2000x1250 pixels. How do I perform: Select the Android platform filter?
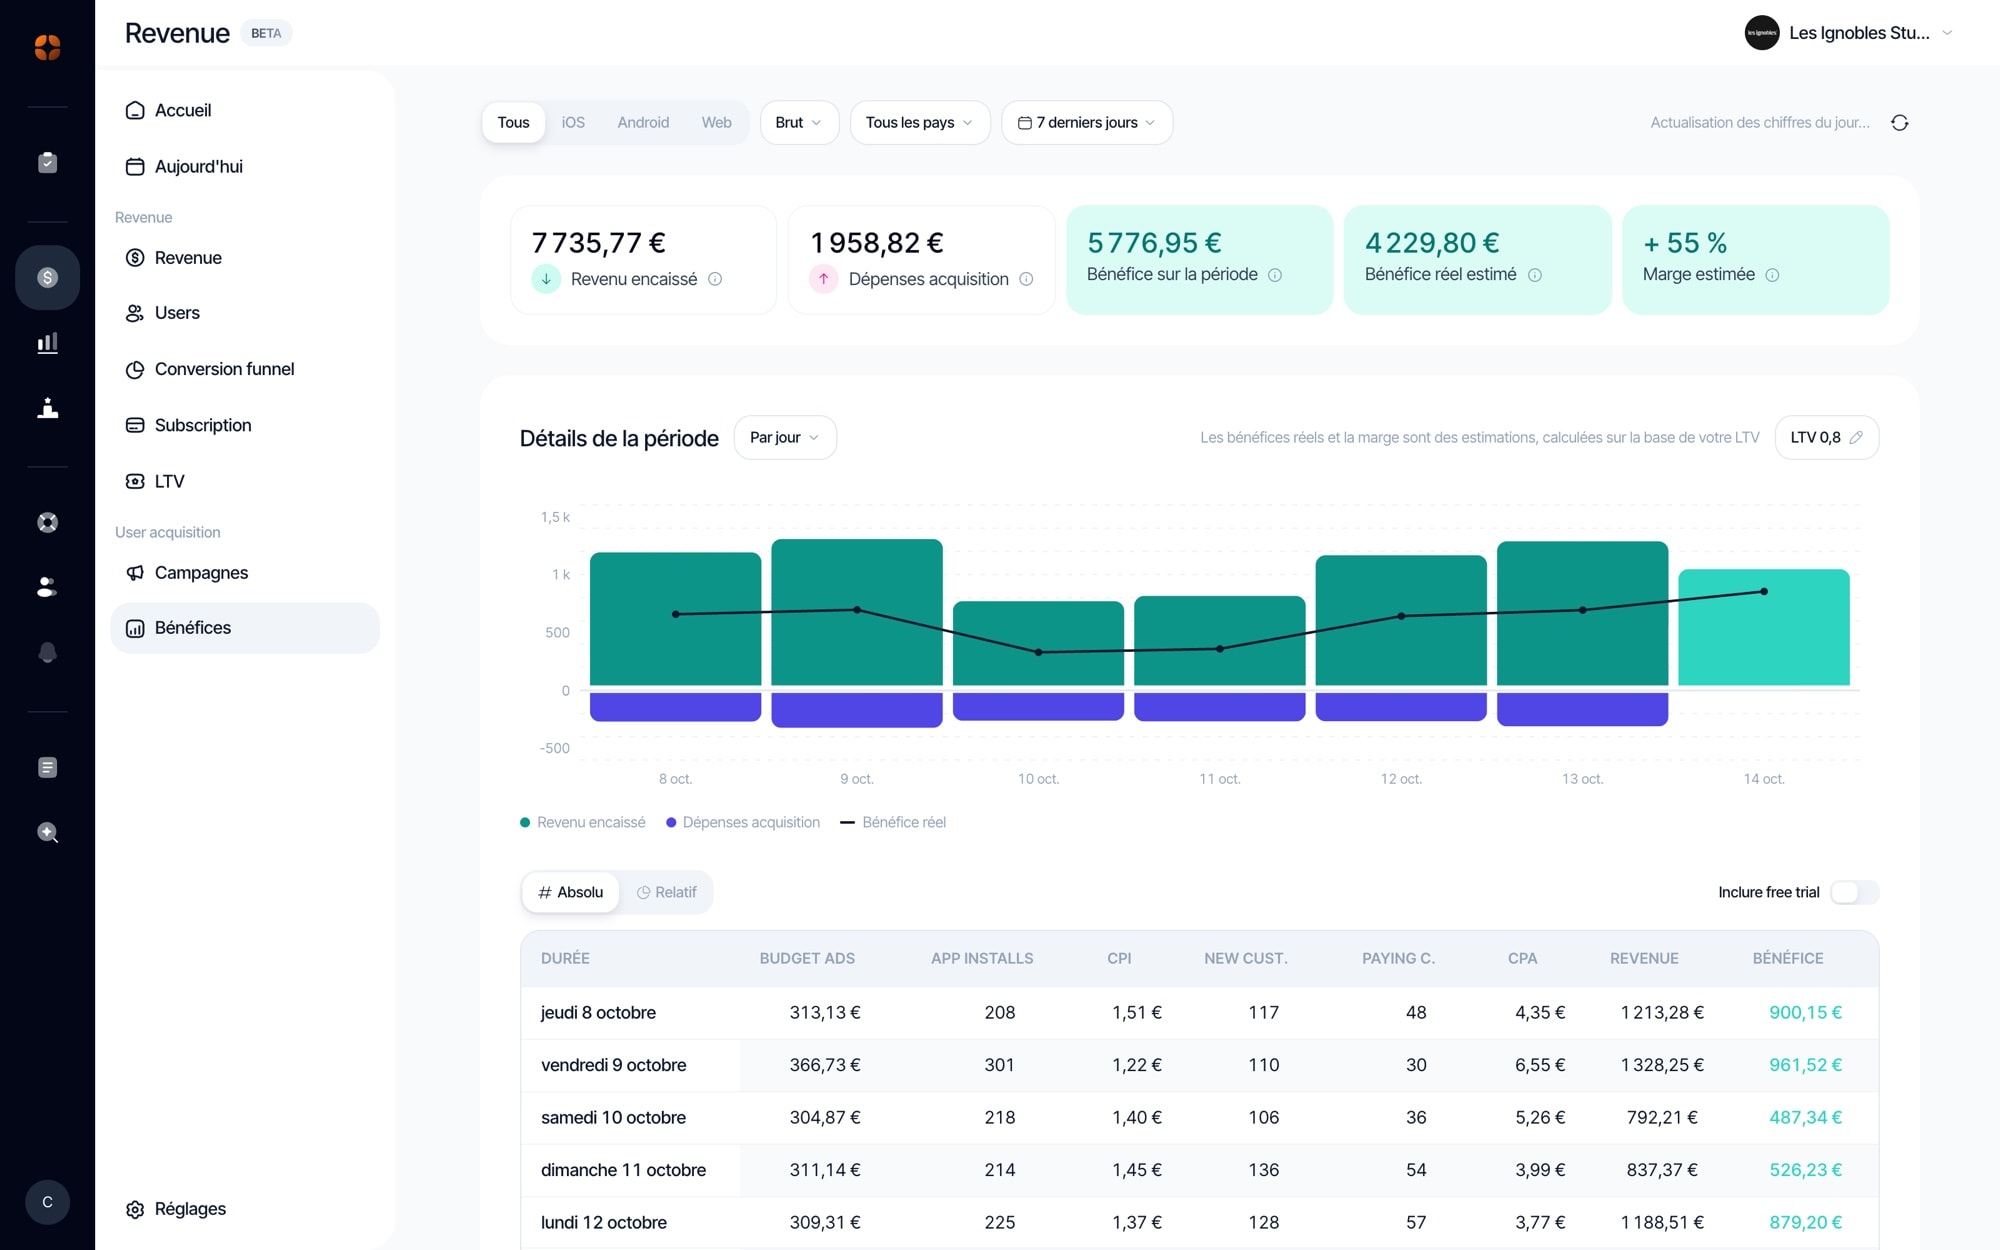point(643,122)
